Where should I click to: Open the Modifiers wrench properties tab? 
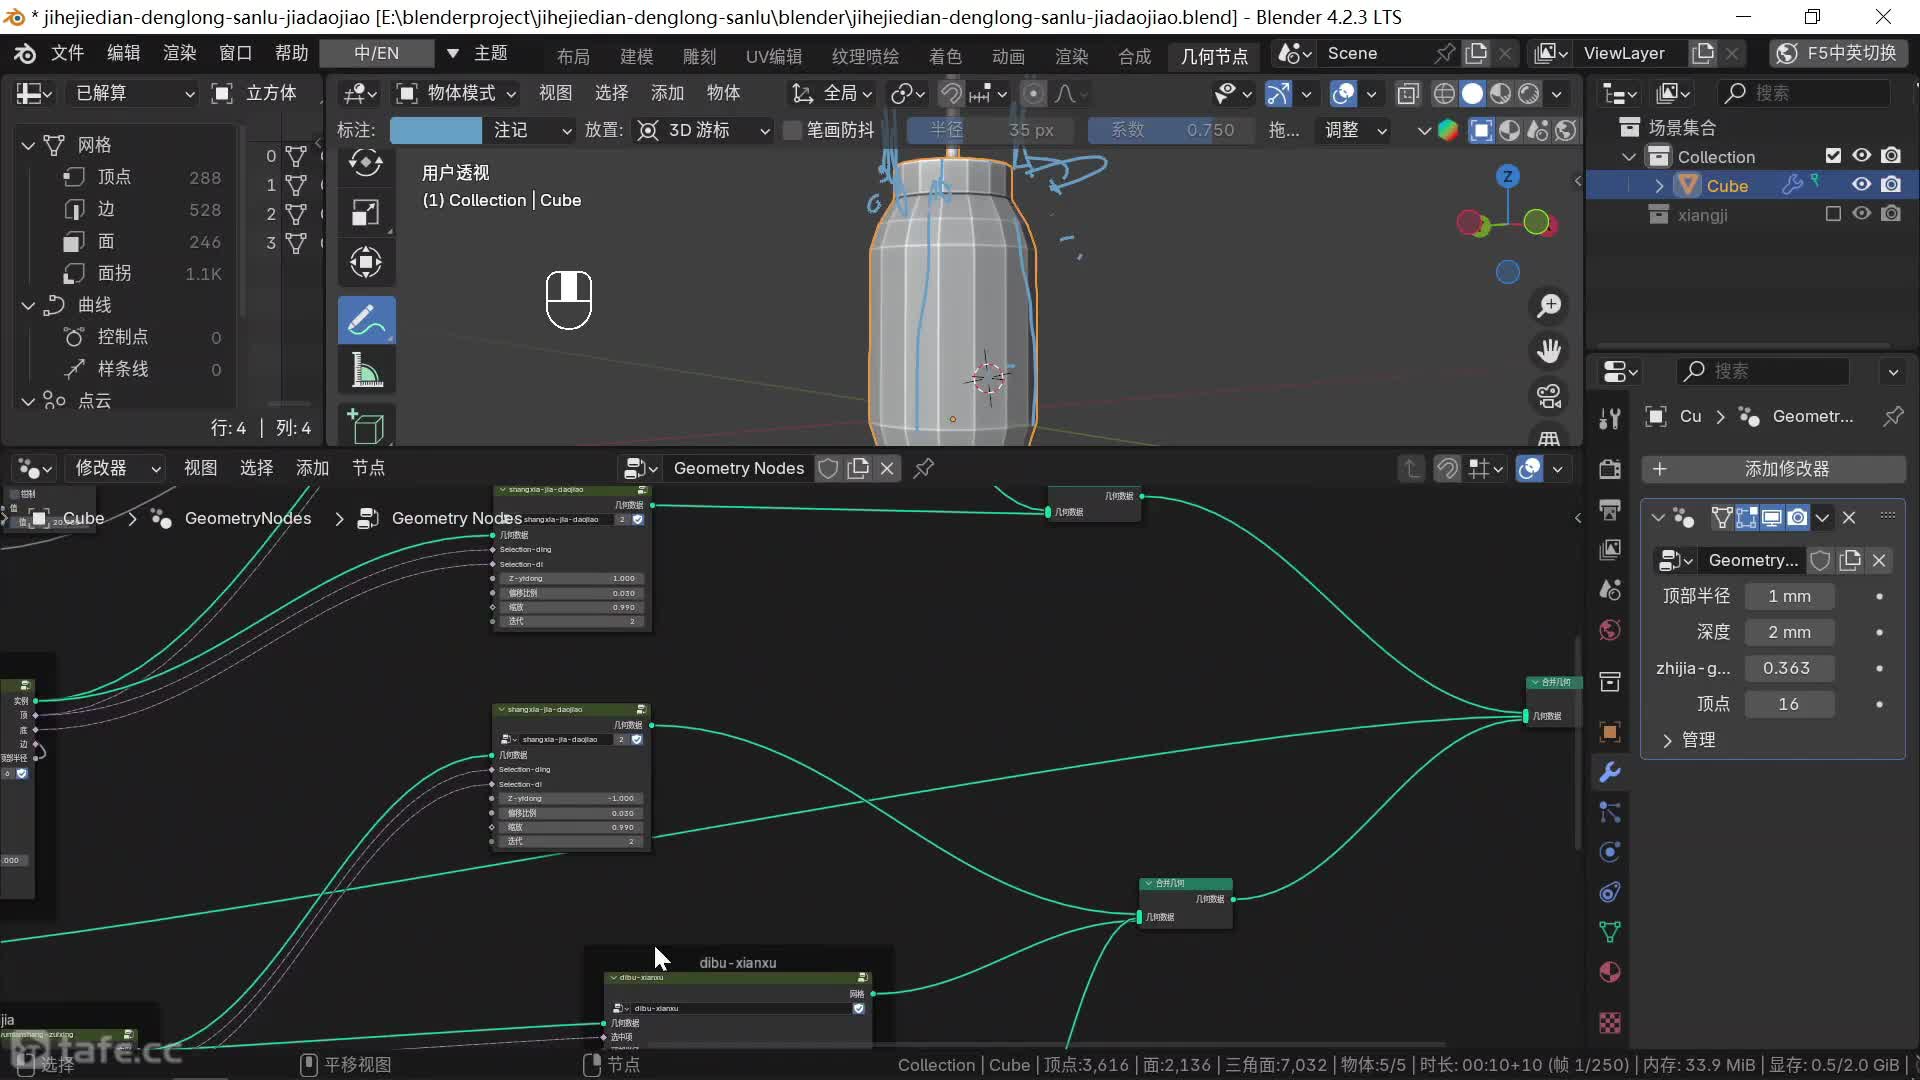coord(1610,772)
